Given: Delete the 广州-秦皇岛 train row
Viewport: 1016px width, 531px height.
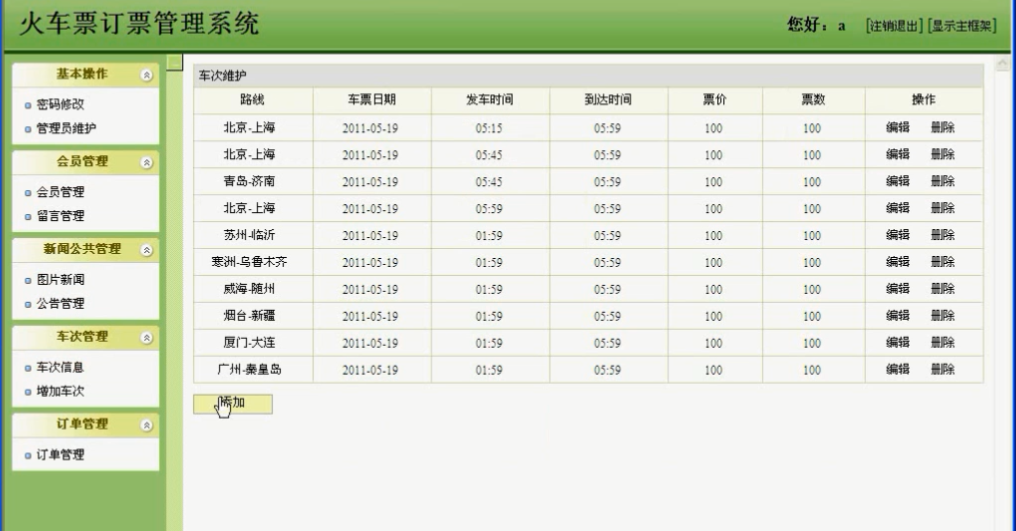Looking at the screenshot, I should tap(943, 370).
